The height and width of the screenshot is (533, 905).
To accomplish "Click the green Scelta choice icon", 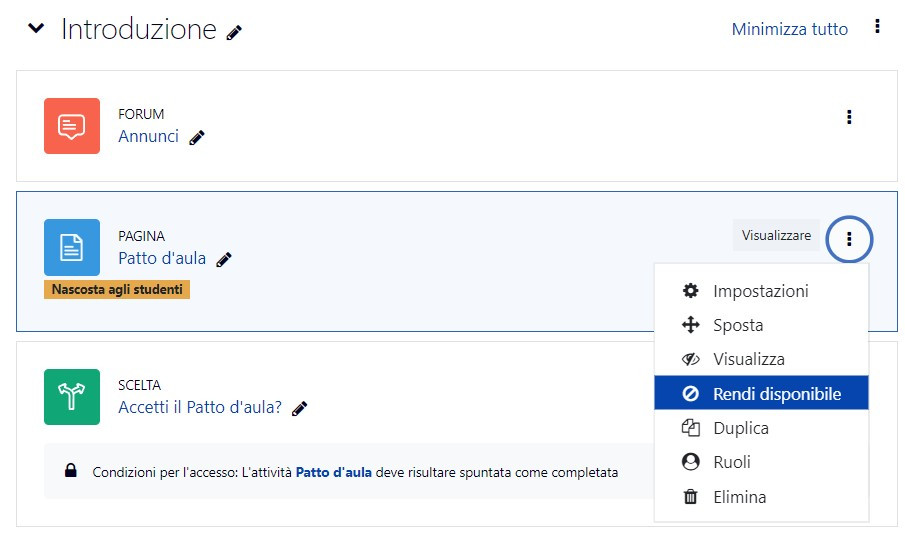I will [72, 397].
